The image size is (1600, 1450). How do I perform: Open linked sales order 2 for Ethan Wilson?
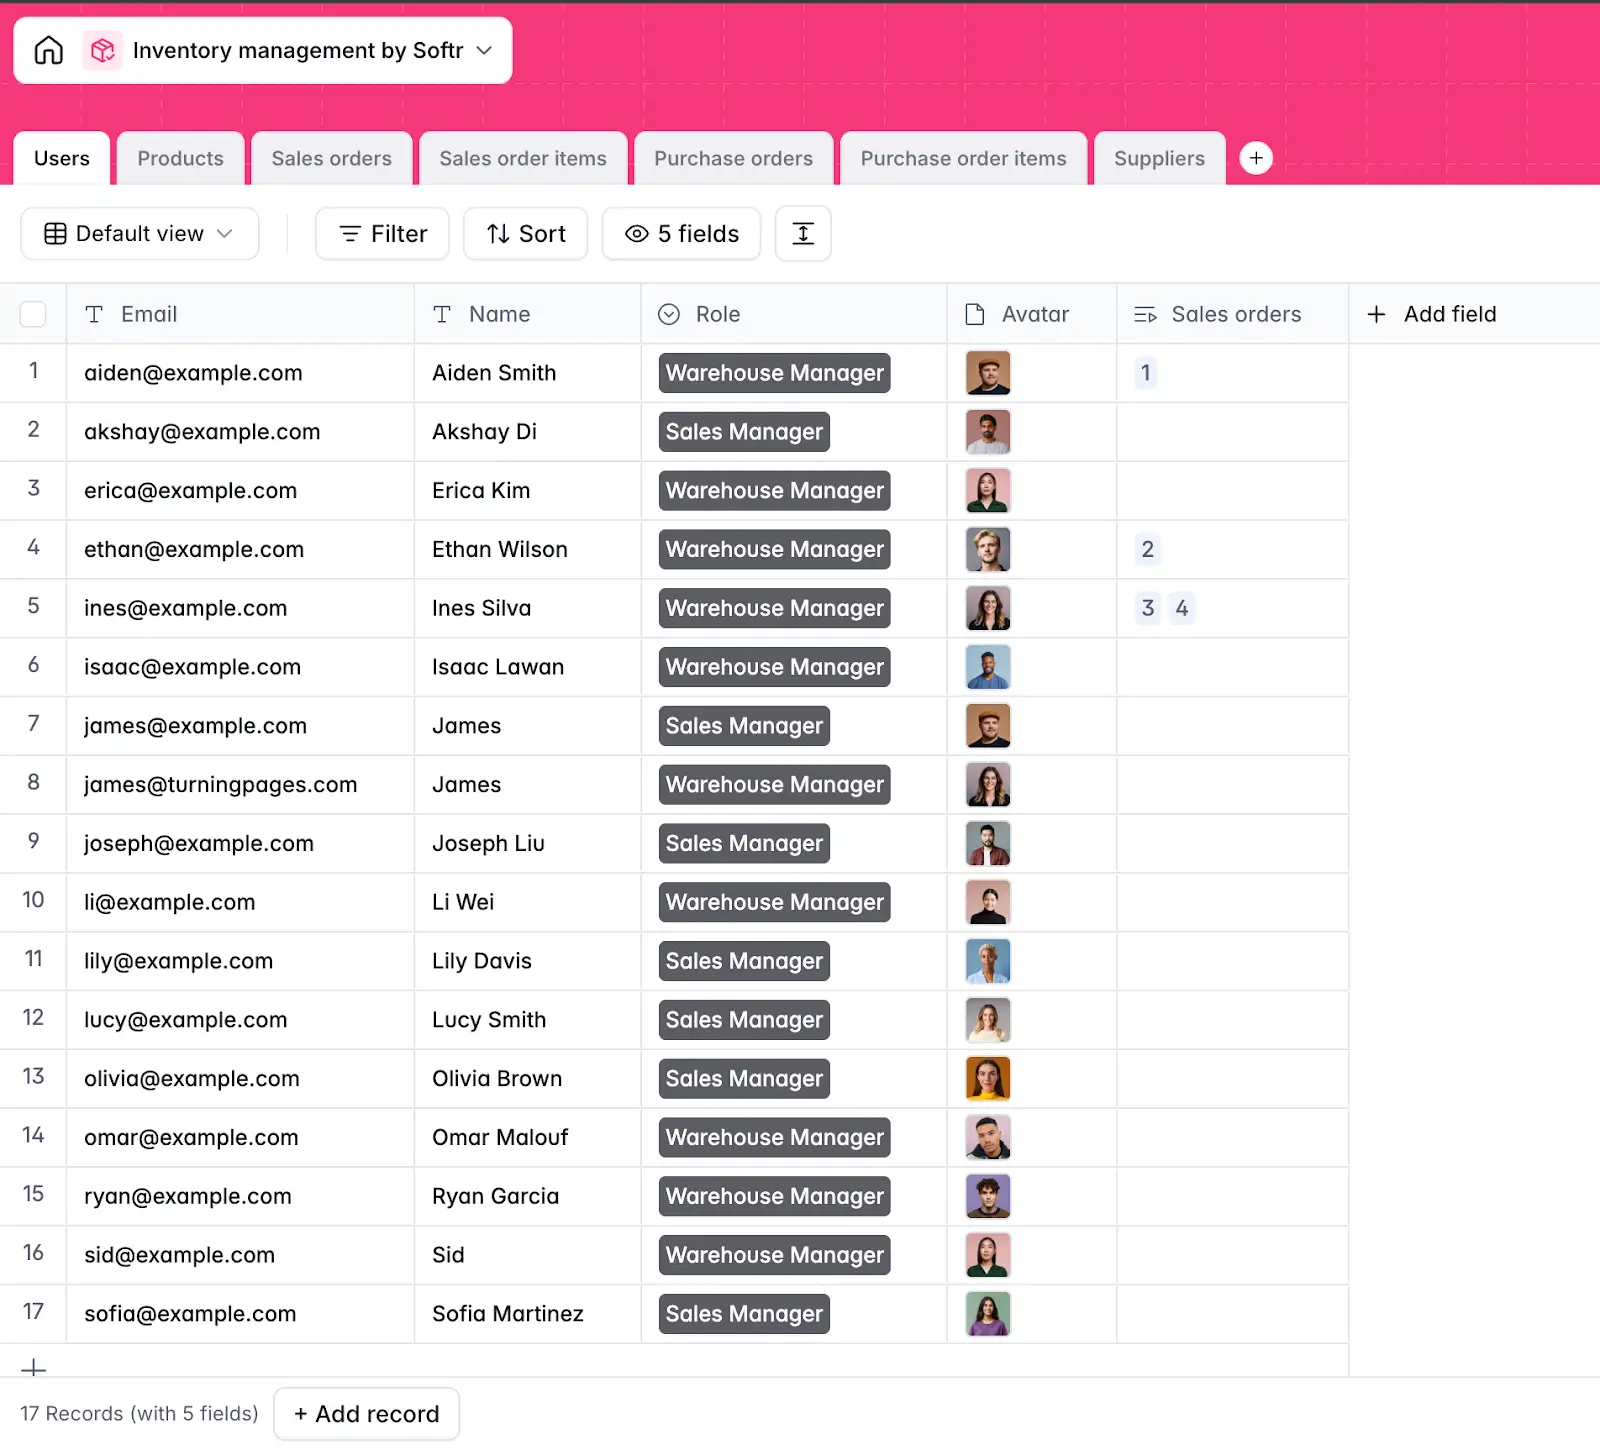pos(1147,549)
